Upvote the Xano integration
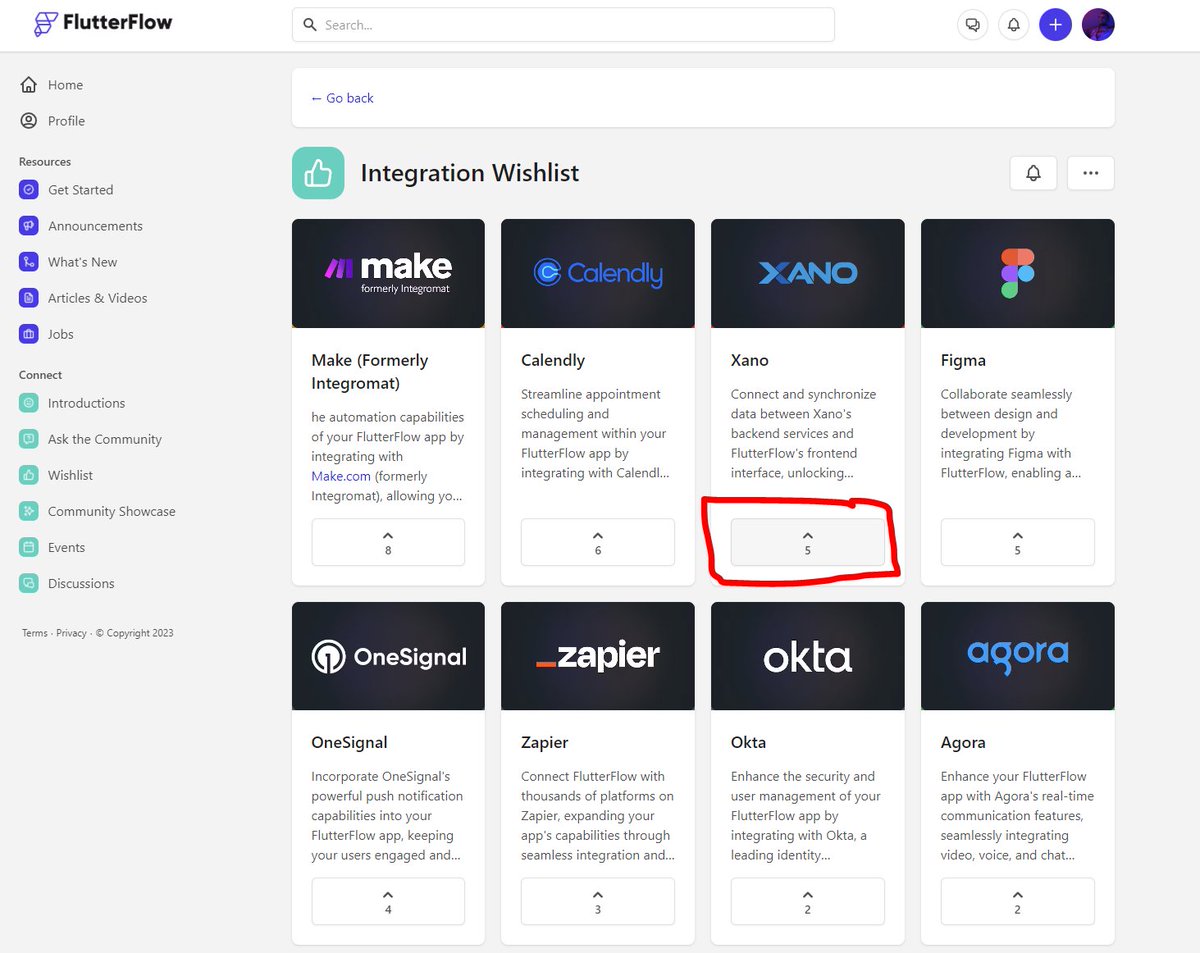1200x953 pixels. point(807,541)
